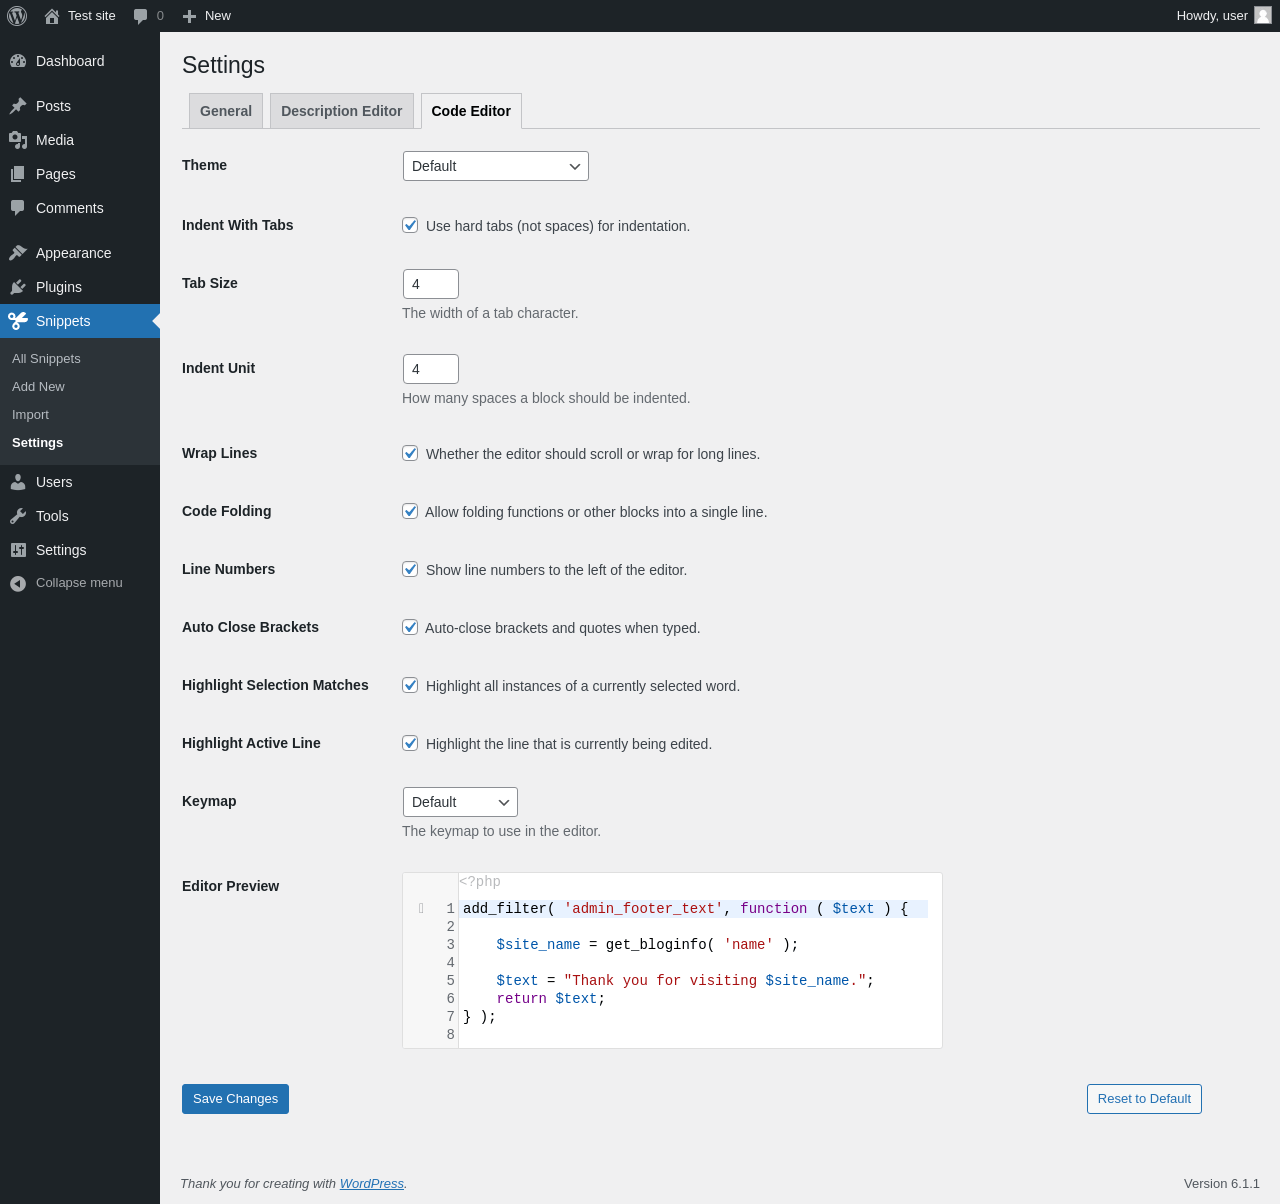Screen dimensions: 1280x1204
Task: Click the Editor Preview label
Action: pos(230,886)
